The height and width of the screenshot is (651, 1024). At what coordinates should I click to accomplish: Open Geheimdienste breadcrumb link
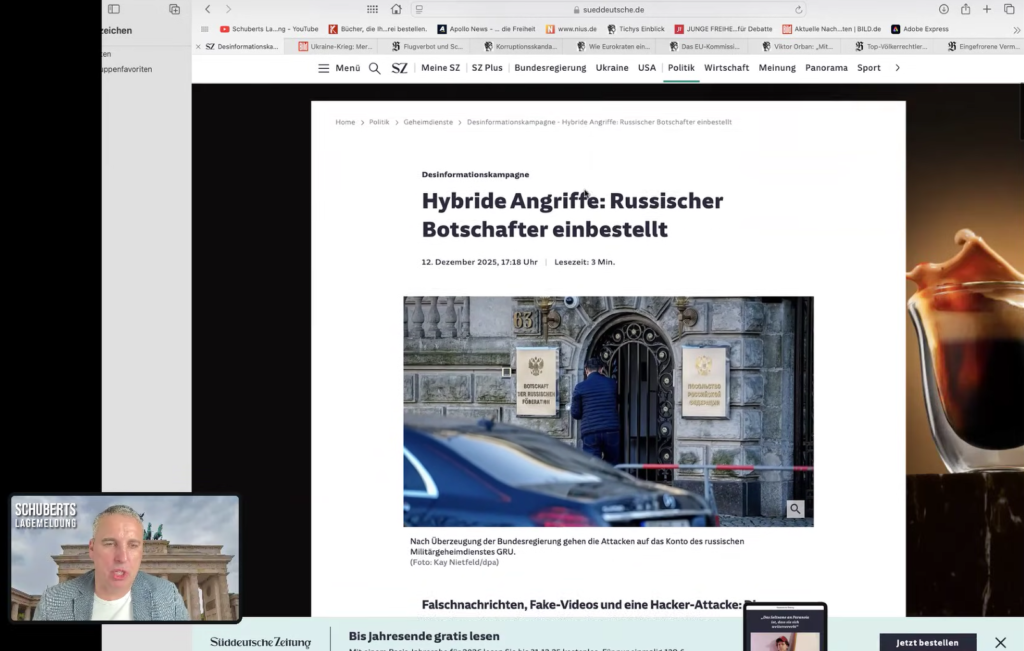tap(428, 122)
